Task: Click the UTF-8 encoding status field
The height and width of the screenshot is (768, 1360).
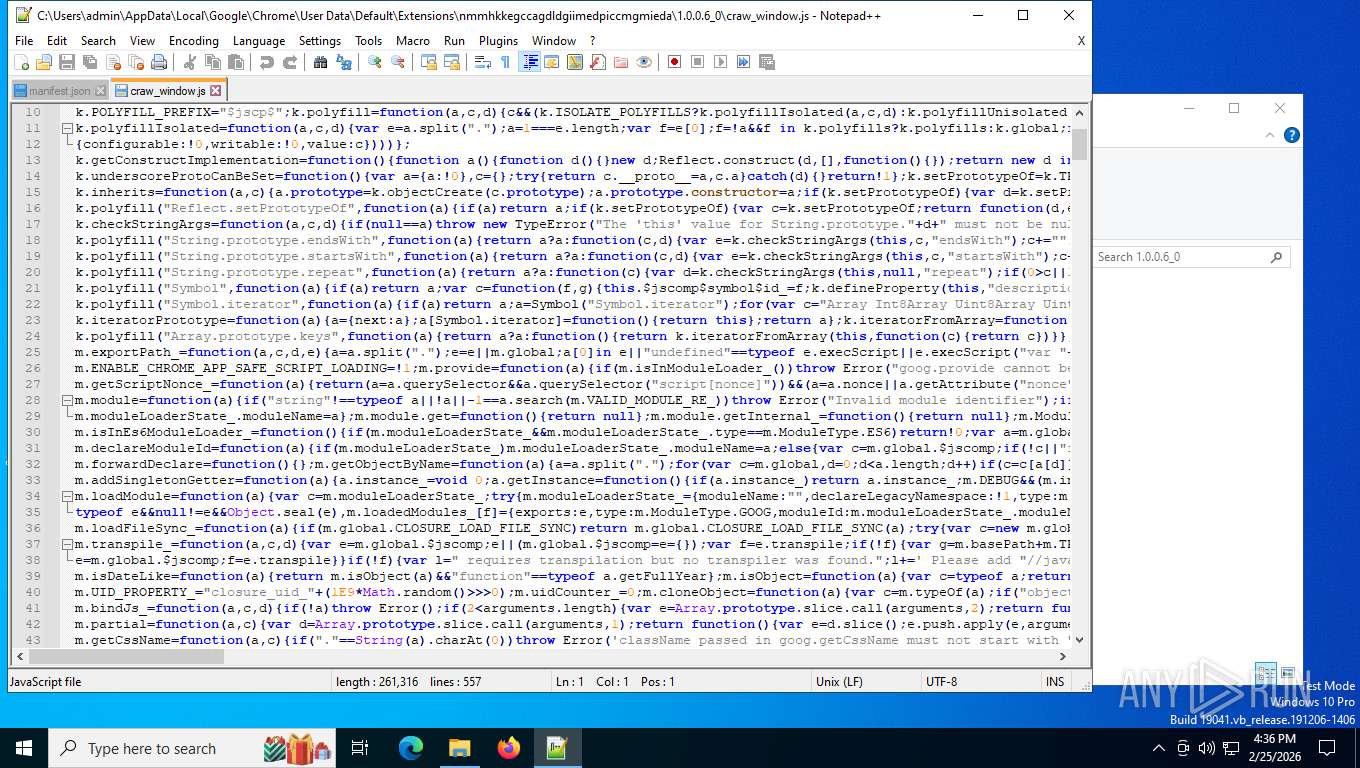Action: point(980,681)
